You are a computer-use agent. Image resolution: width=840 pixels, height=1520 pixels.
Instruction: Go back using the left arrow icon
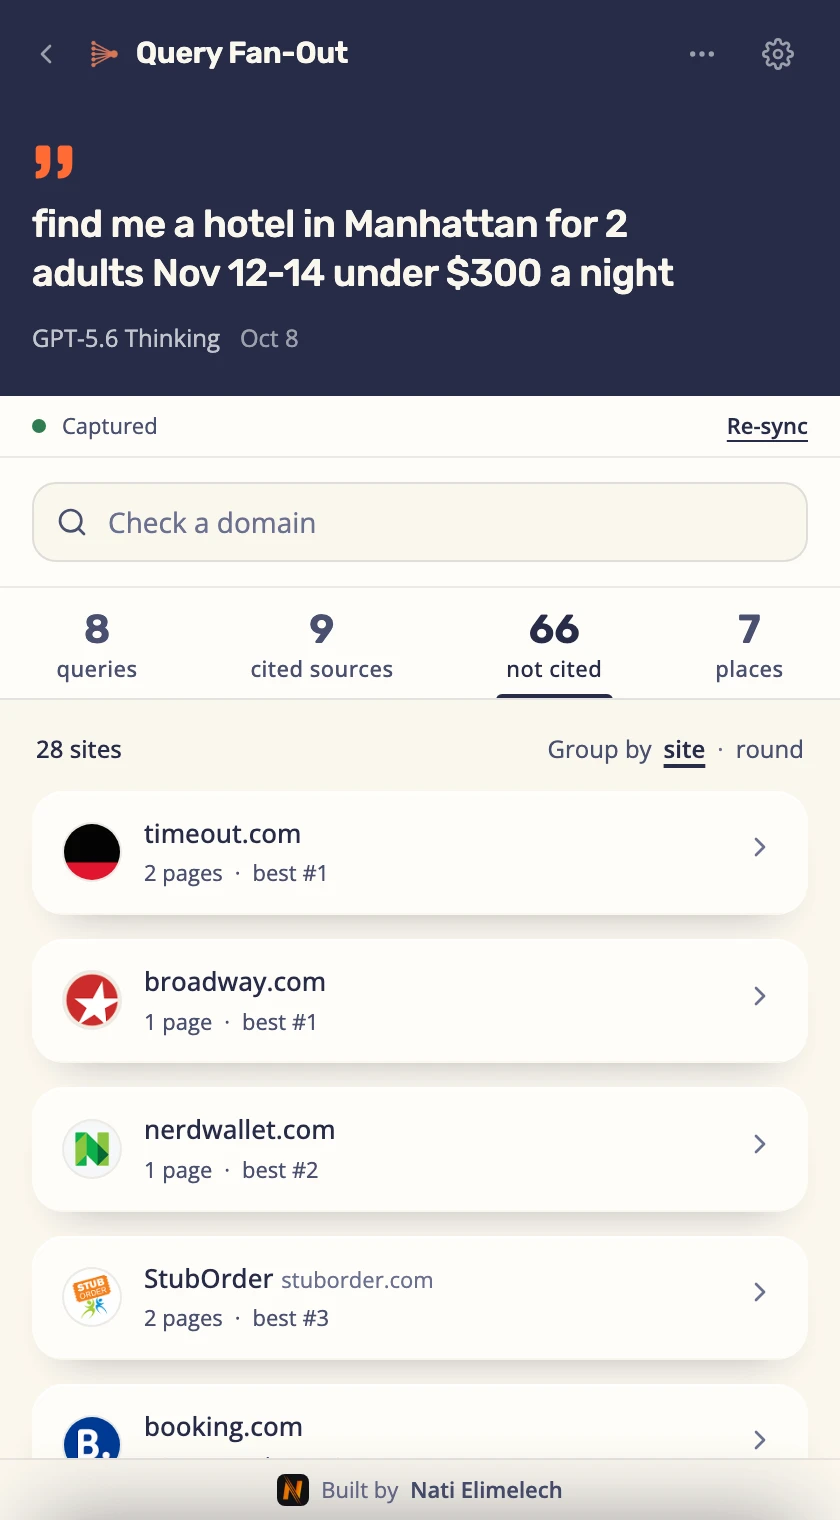click(x=46, y=54)
